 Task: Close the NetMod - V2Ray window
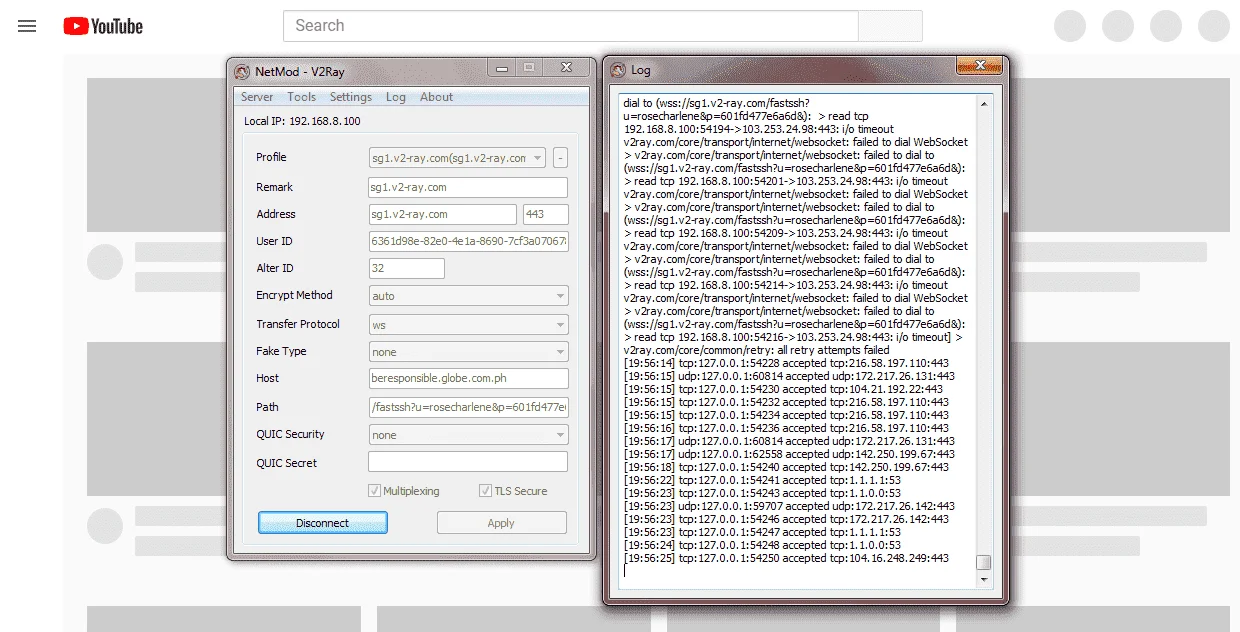coord(566,67)
